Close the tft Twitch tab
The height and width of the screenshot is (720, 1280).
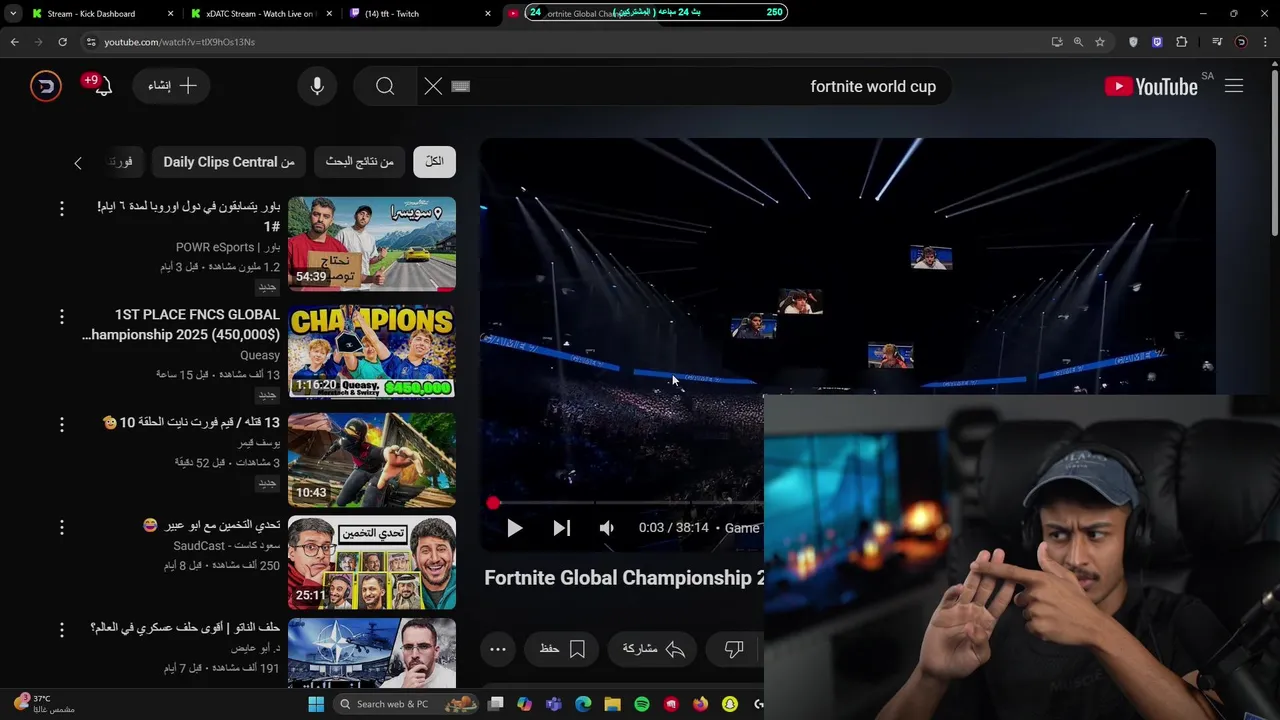[x=488, y=14]
